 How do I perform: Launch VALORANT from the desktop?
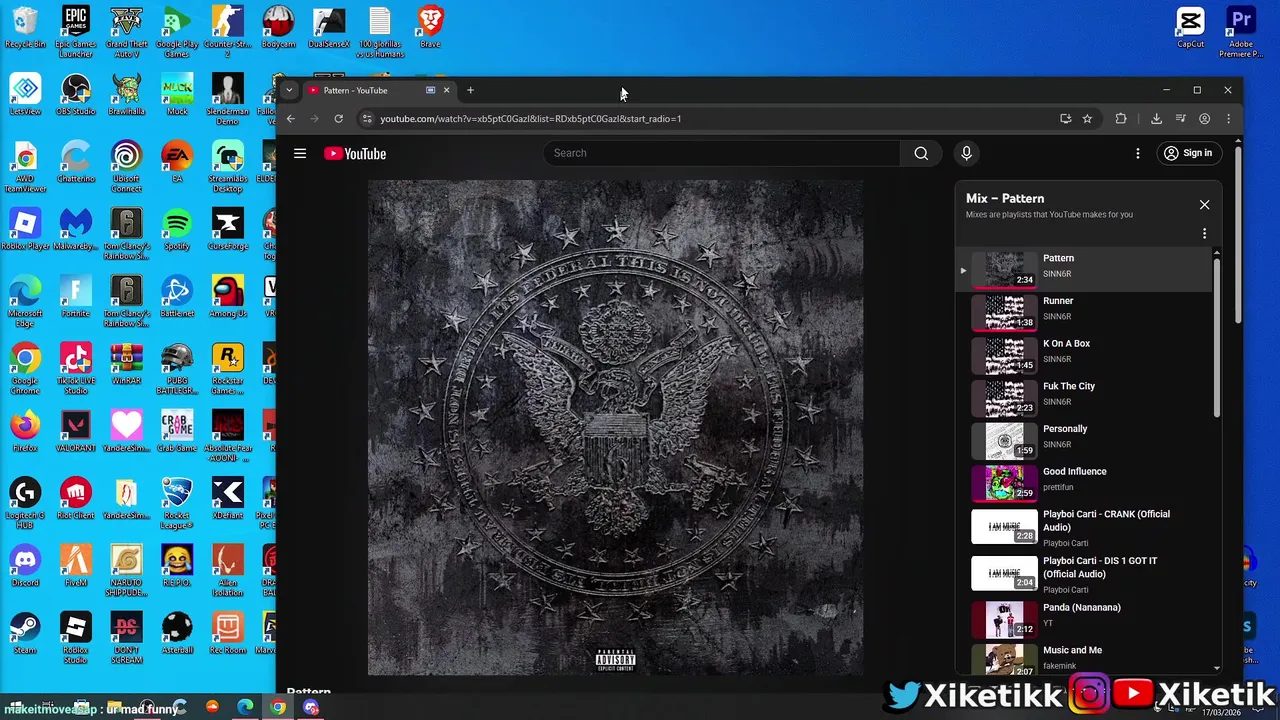tap(76, 430)
